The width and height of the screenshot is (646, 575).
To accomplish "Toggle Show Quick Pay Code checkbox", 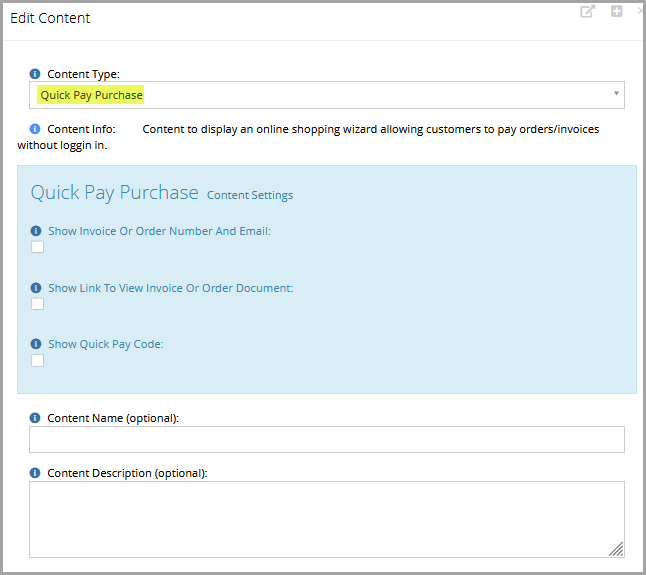I will pyautogui.click(x=37, y=360).
